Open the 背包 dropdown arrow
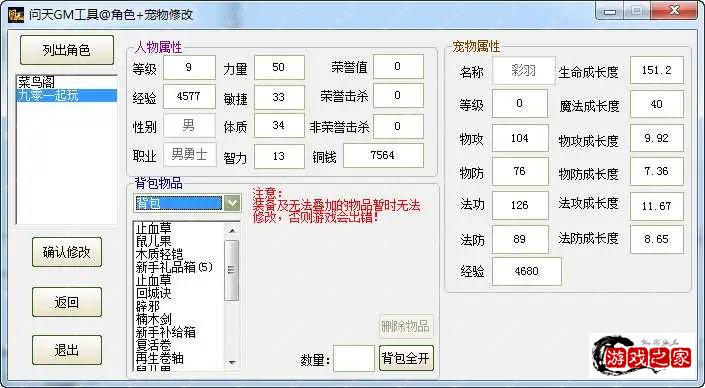 [x=232, y=203]
